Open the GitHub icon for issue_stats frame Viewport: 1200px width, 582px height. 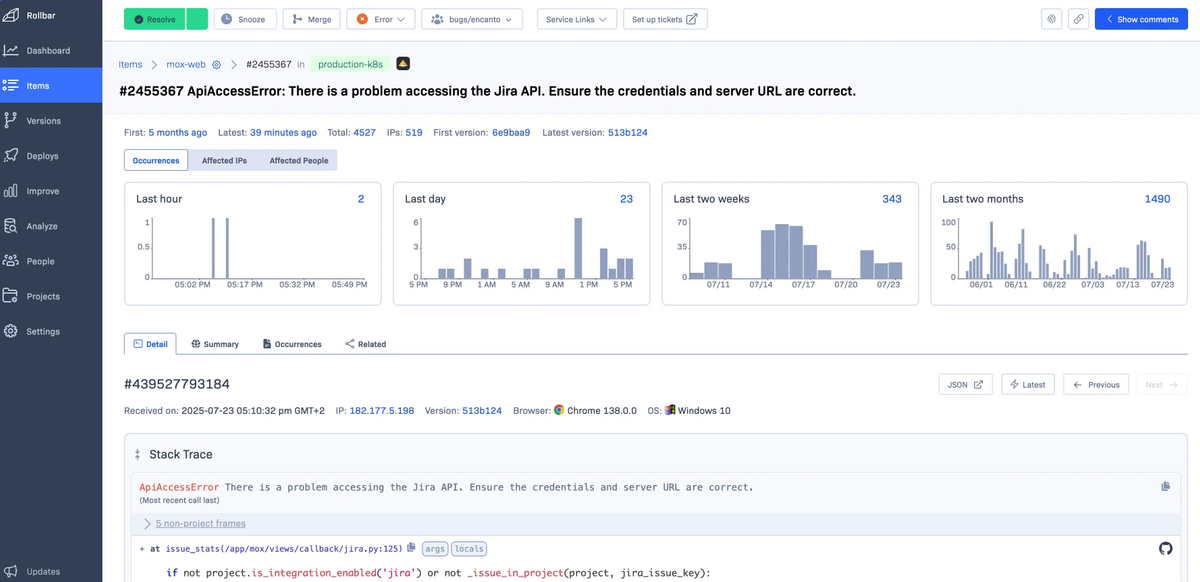[1165, 548]
